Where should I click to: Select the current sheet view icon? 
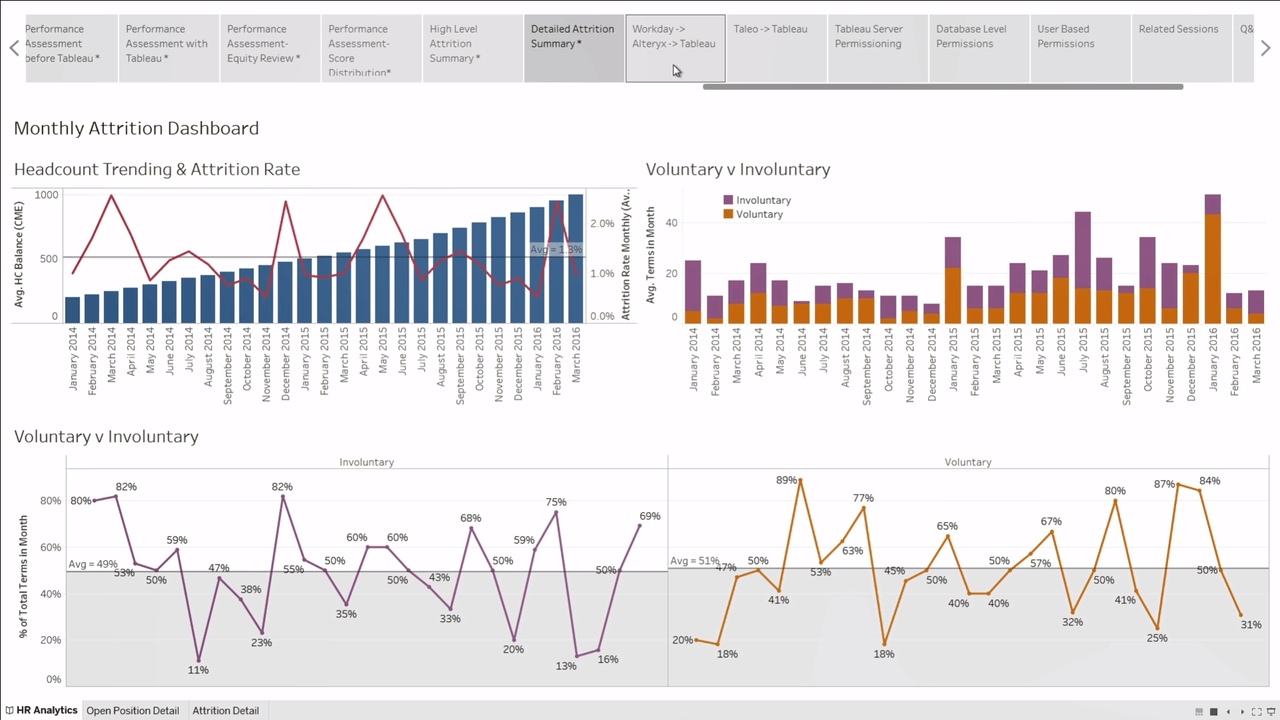(x=1215, y=711)
